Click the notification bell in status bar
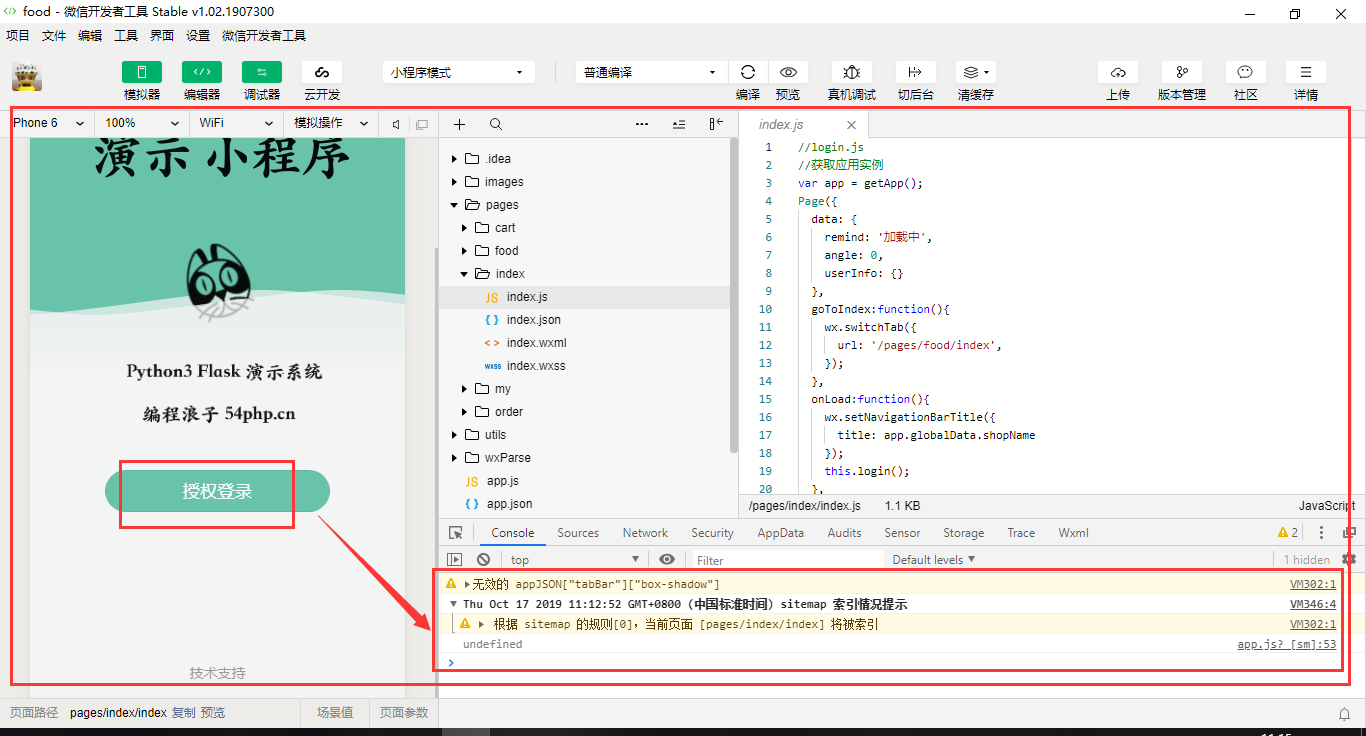1366x736 pixels. tap(1345, 713)
